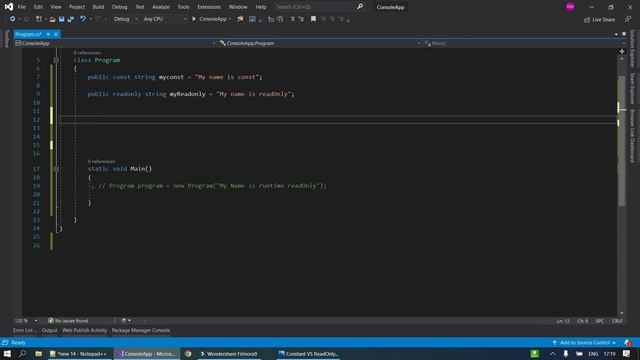Open the ConsoleApp.Program type navigation dropdown

(320, 43)
